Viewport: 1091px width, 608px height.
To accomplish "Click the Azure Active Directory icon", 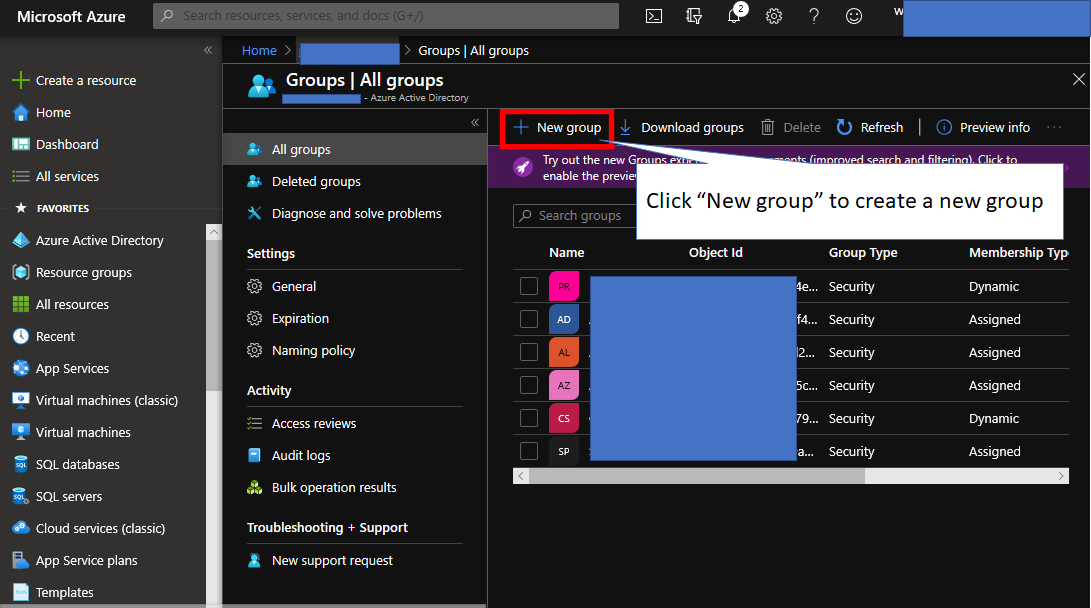I will click(21, 240).
